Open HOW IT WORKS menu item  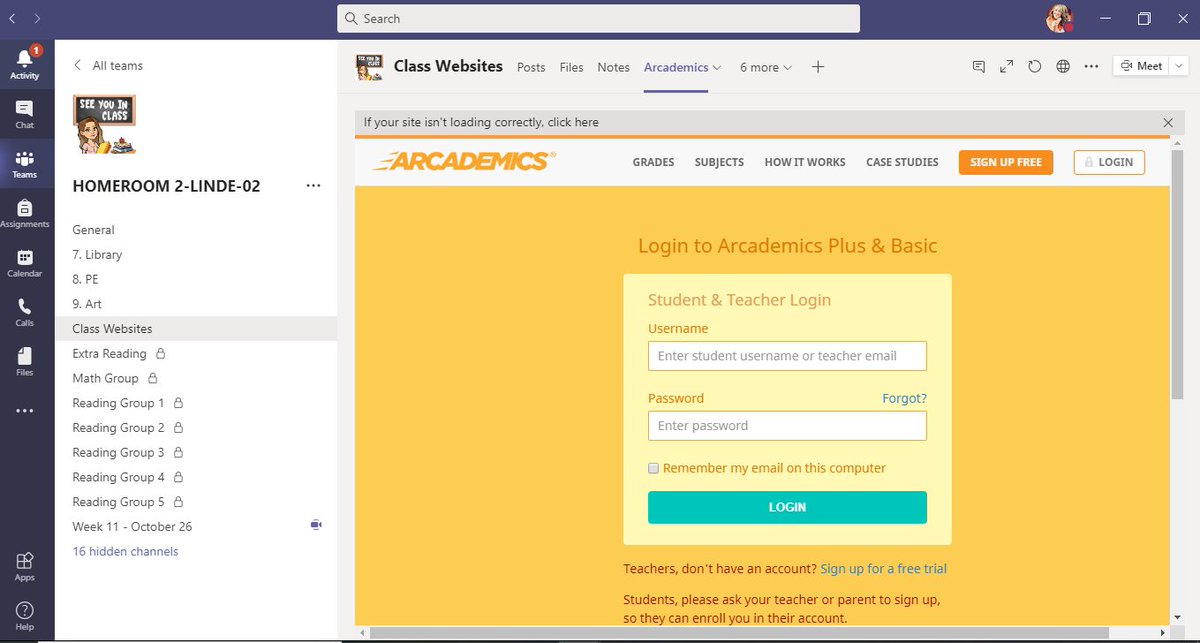coord(805,162)
